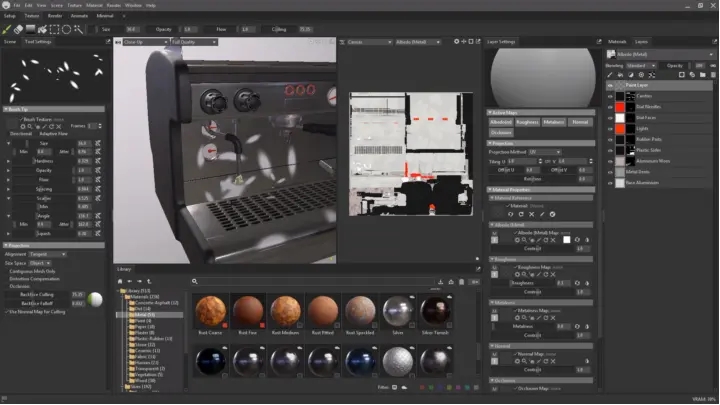Toggle Brush Texture checkbox
The width and height of the screenshot is (720, 405).
point(21,119)
